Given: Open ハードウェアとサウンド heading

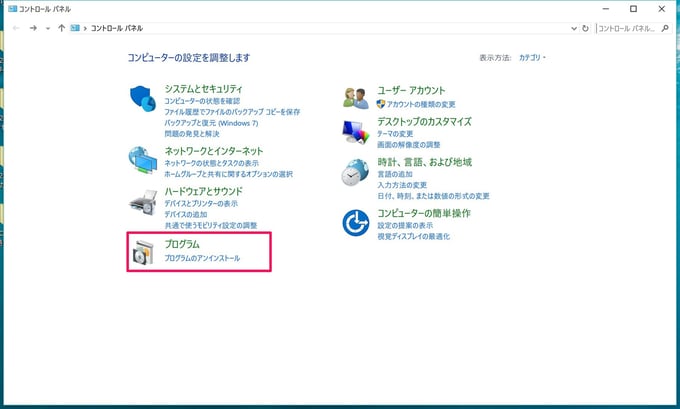Looking at the screenshot, I should click(x=203, y=191).
